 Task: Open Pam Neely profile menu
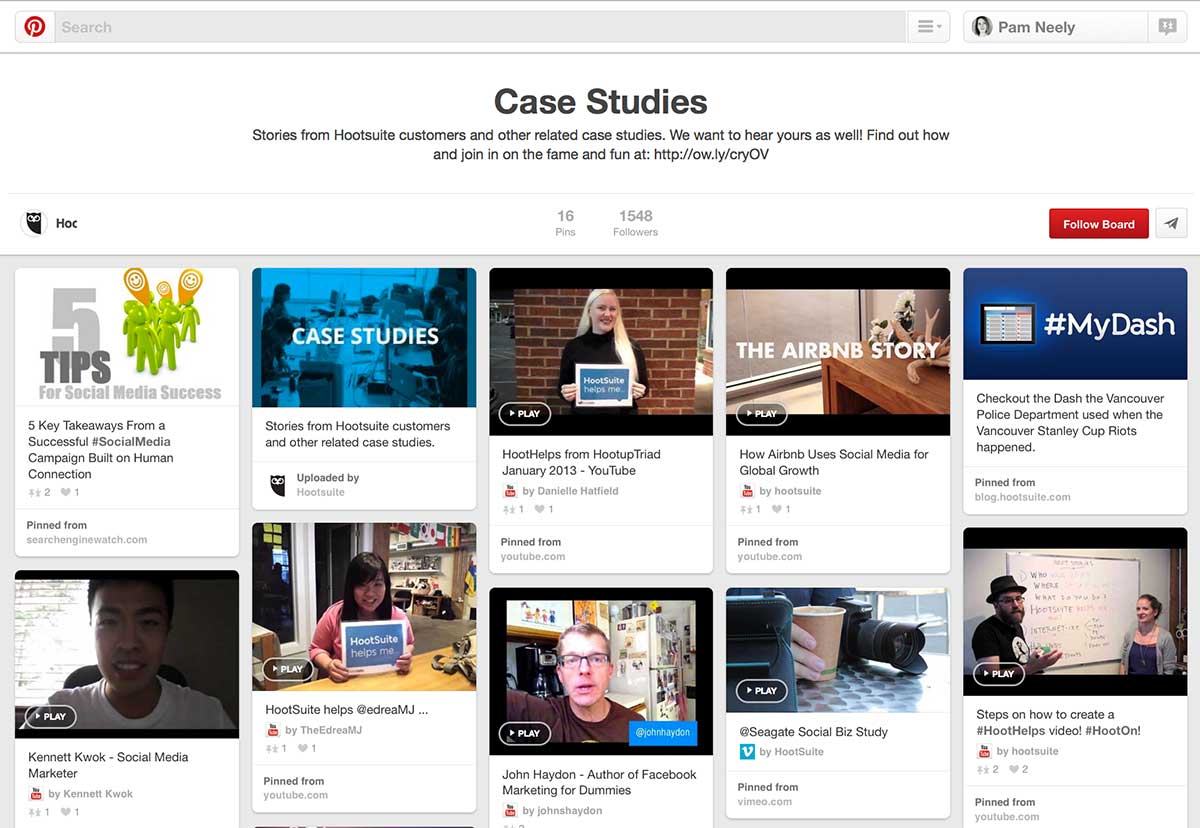(1055, 27)
